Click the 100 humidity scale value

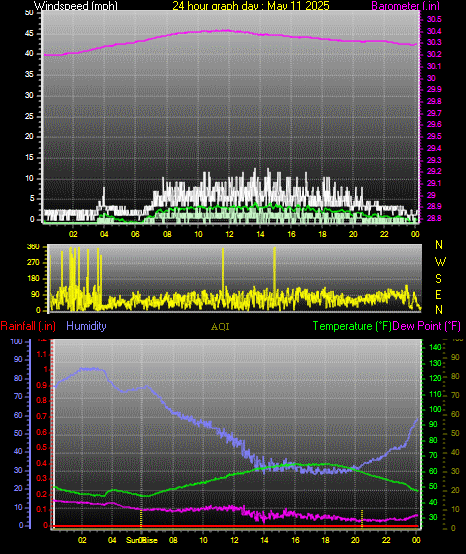[x=17, y=341]
